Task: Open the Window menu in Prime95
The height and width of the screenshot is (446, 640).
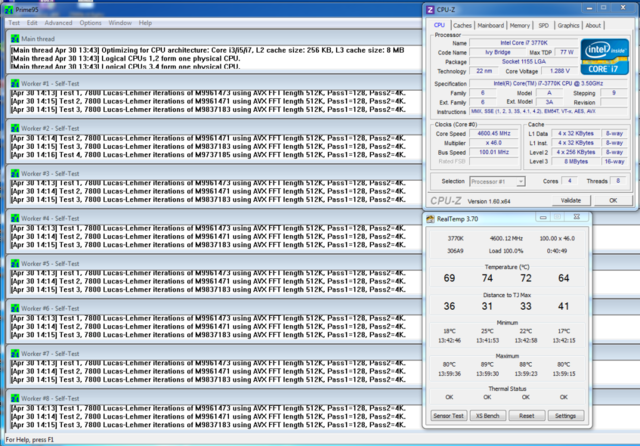Action: tap(120, 23)
